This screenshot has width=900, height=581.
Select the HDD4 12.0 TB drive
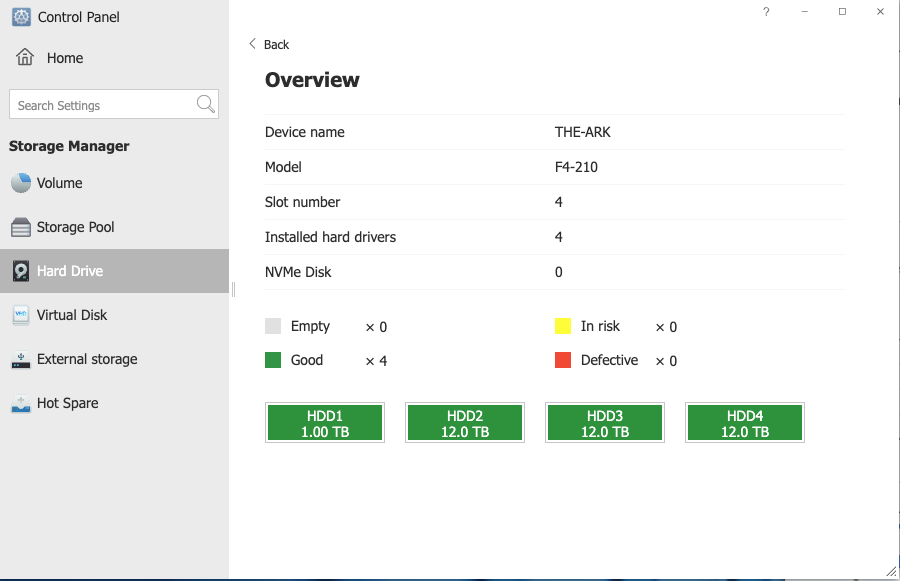point(745,423)
